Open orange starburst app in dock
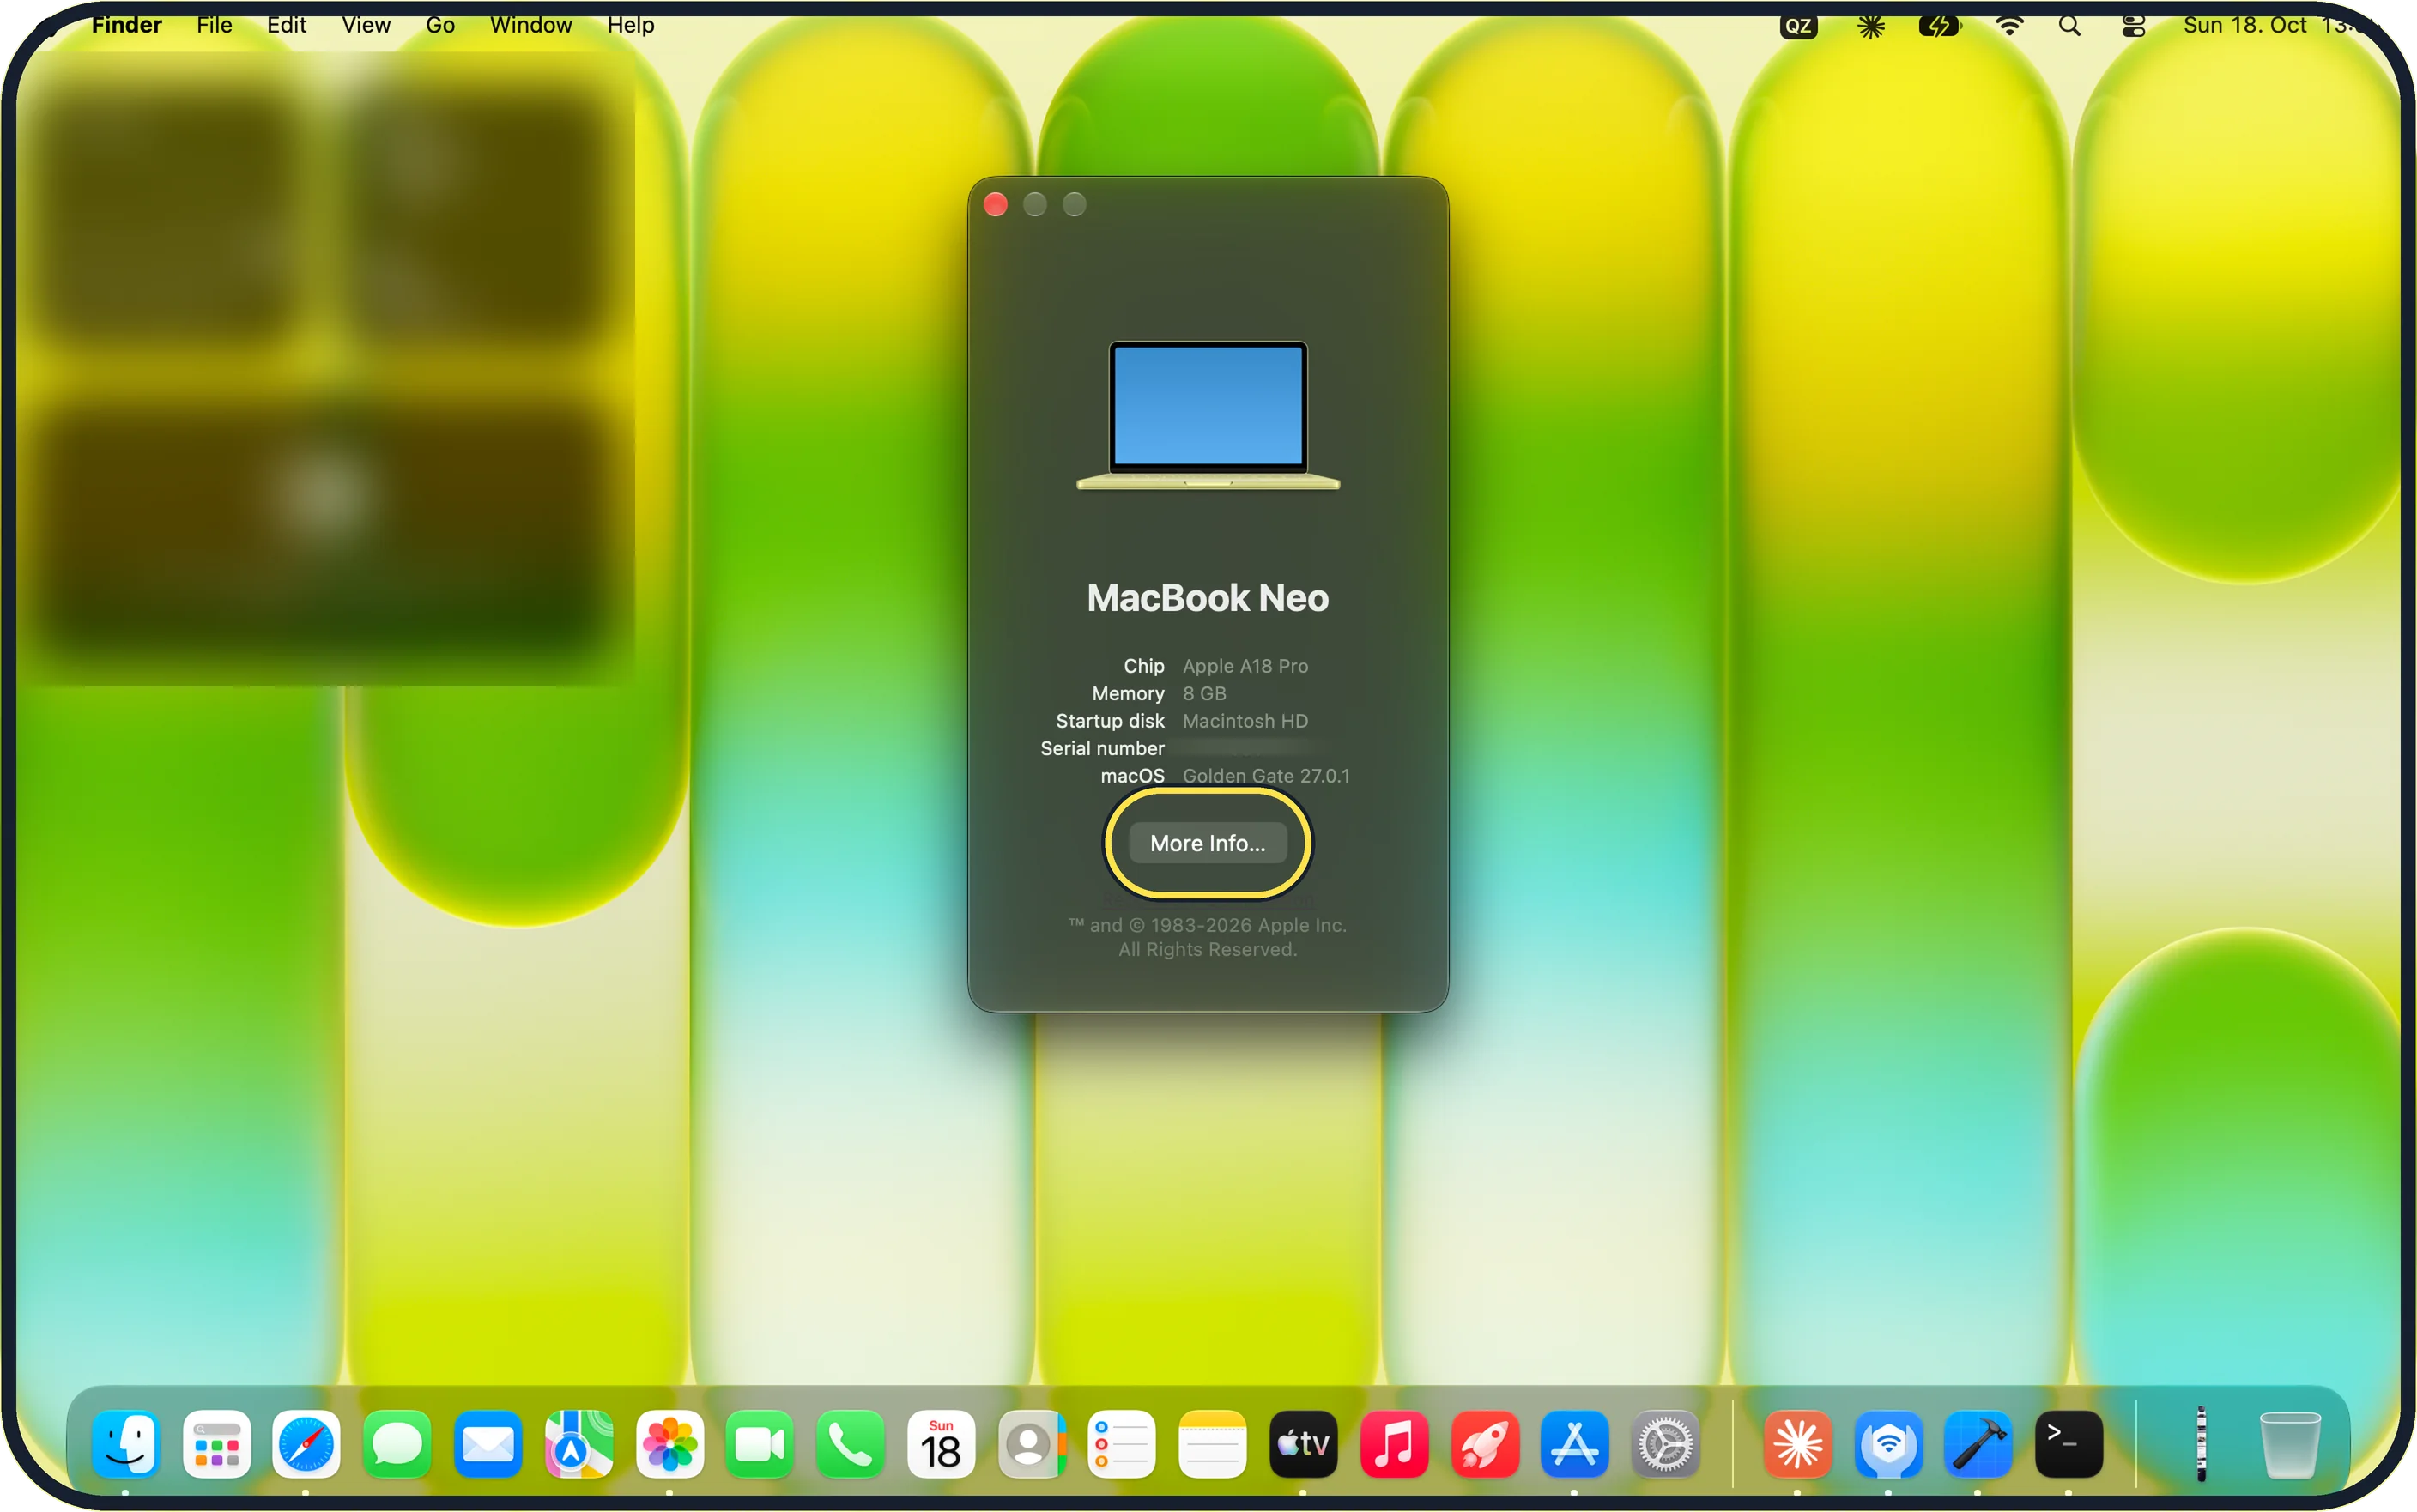The height and width of the screenshot is (1512, 2417). click(x=1798, y=1444)
